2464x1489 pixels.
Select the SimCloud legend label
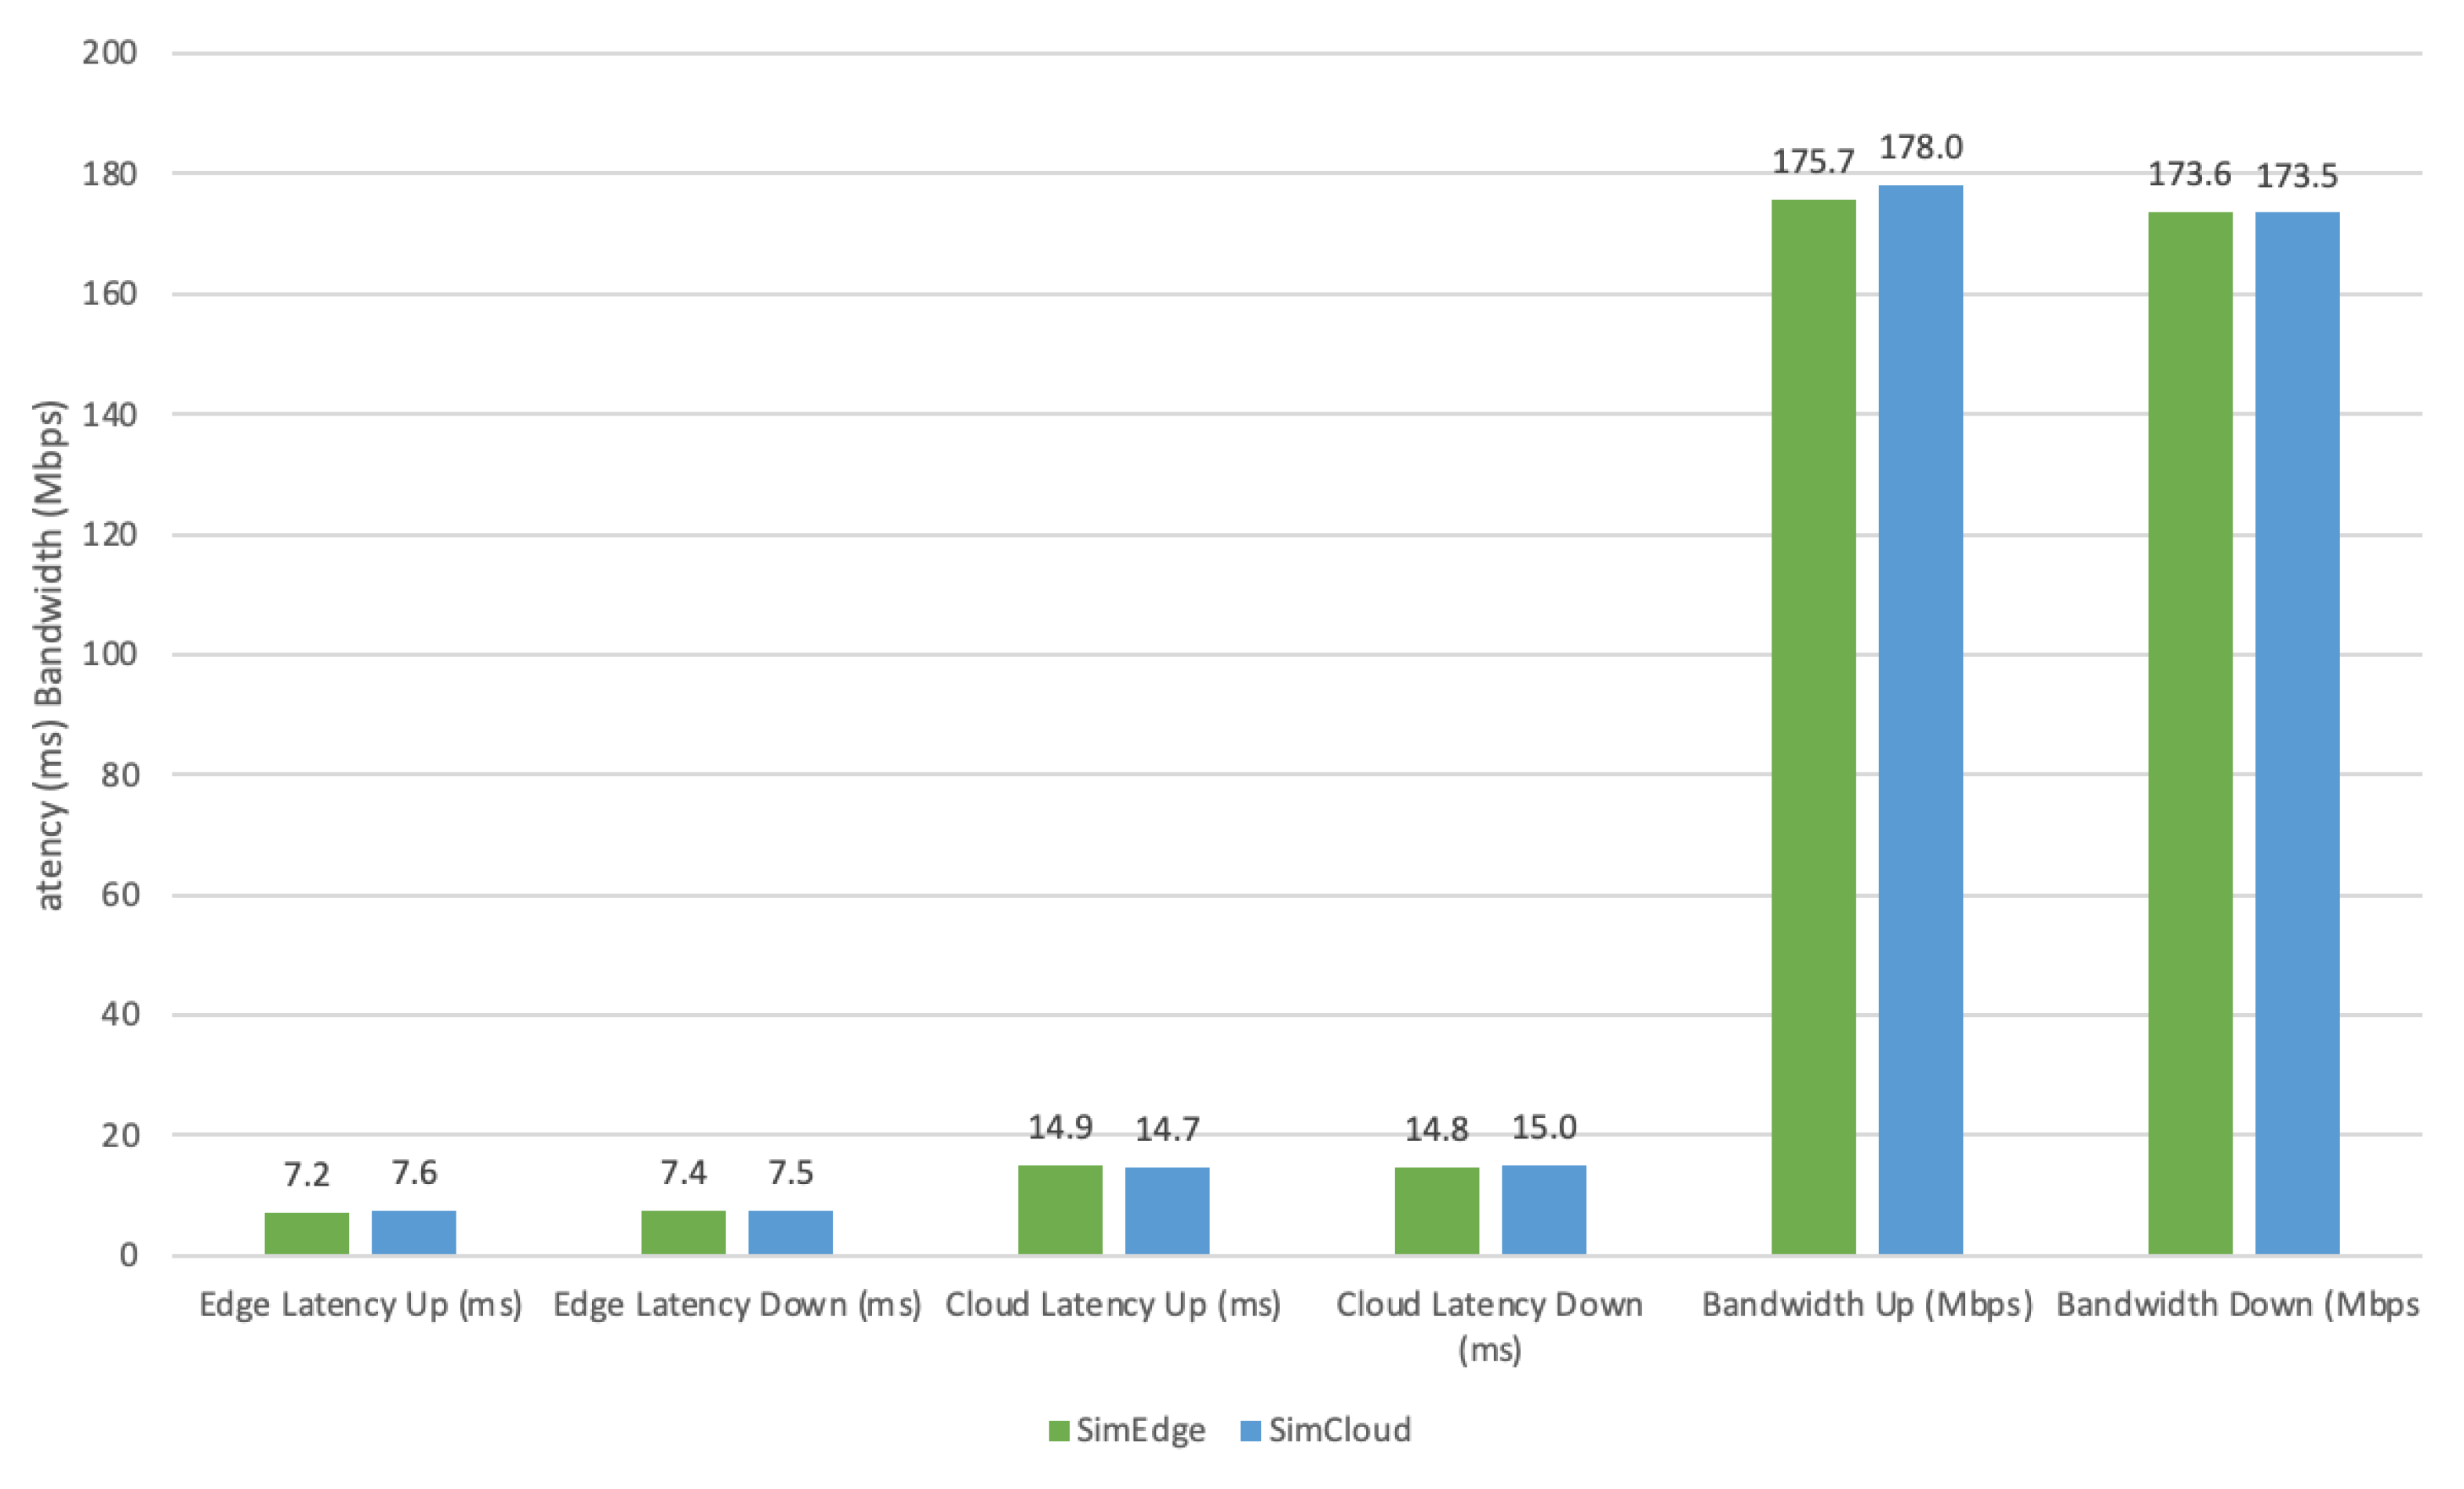(1340, 1431)
